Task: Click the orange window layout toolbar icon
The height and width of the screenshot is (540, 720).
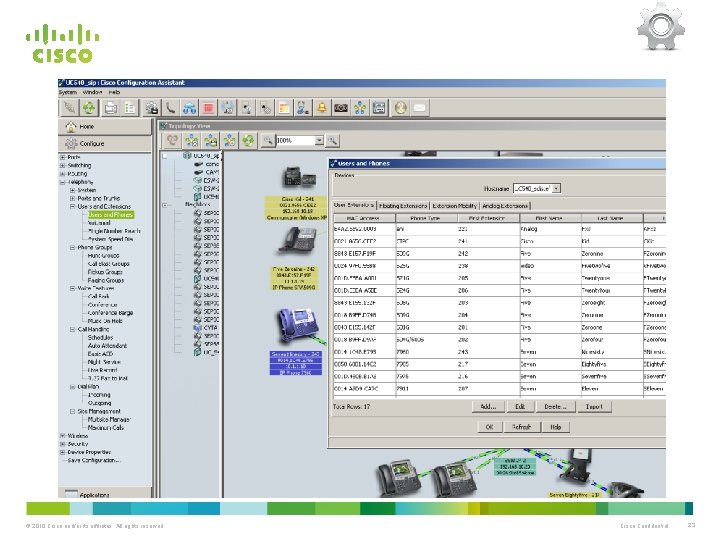Action: click(284, 108)
